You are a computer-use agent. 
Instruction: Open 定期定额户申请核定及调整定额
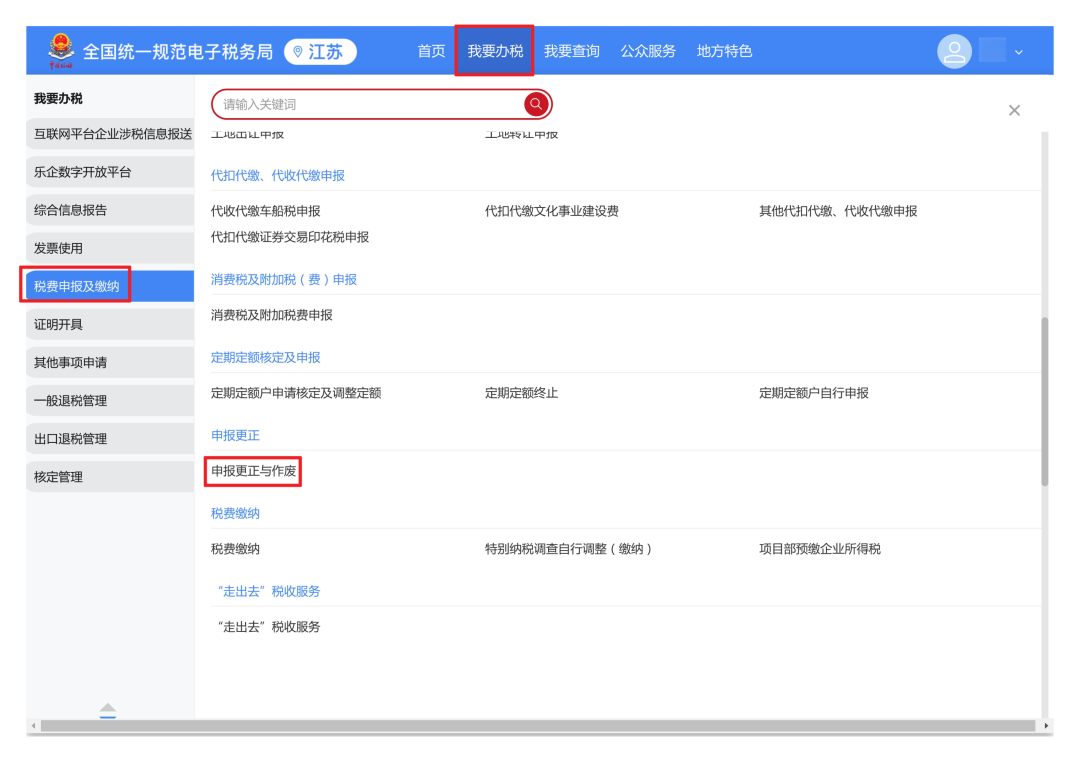[x=296, y=393]
